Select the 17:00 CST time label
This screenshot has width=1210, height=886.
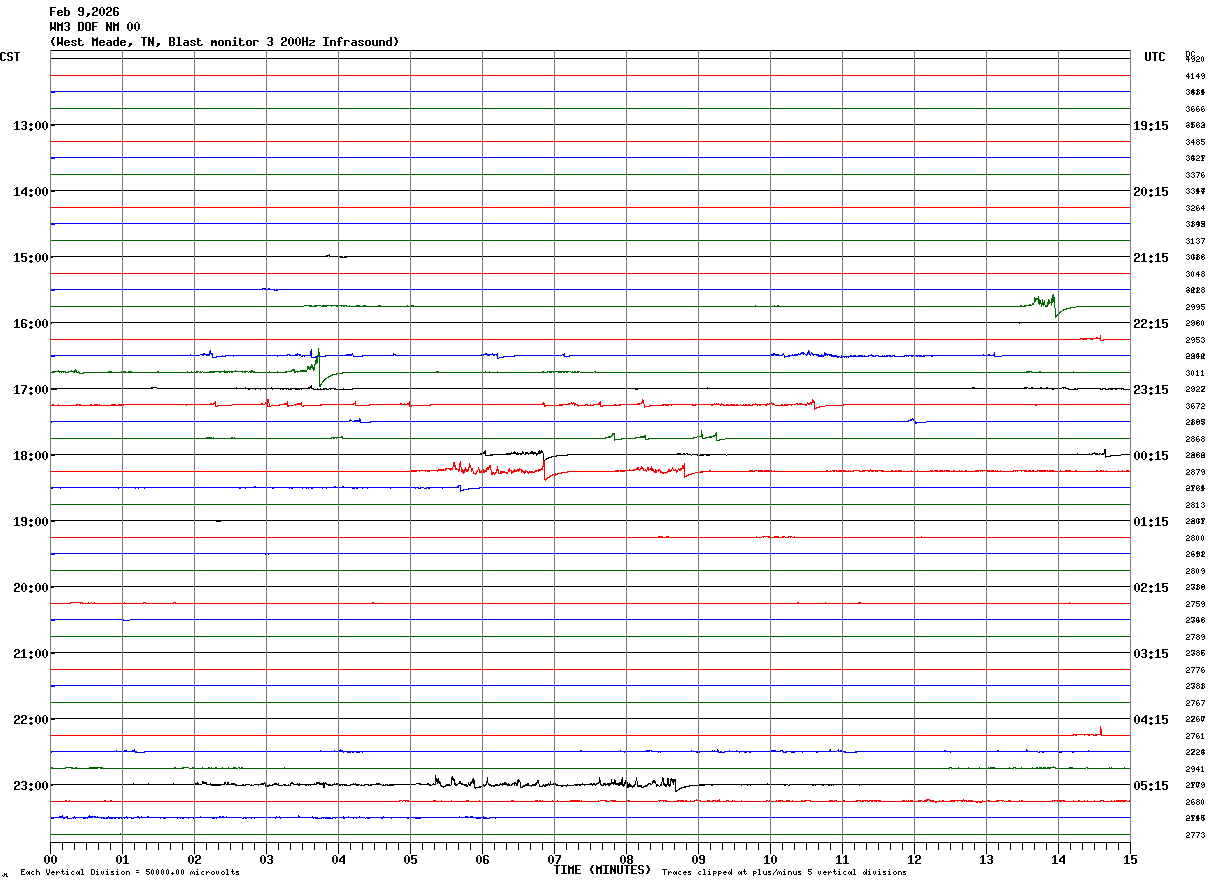pos(30,390)
